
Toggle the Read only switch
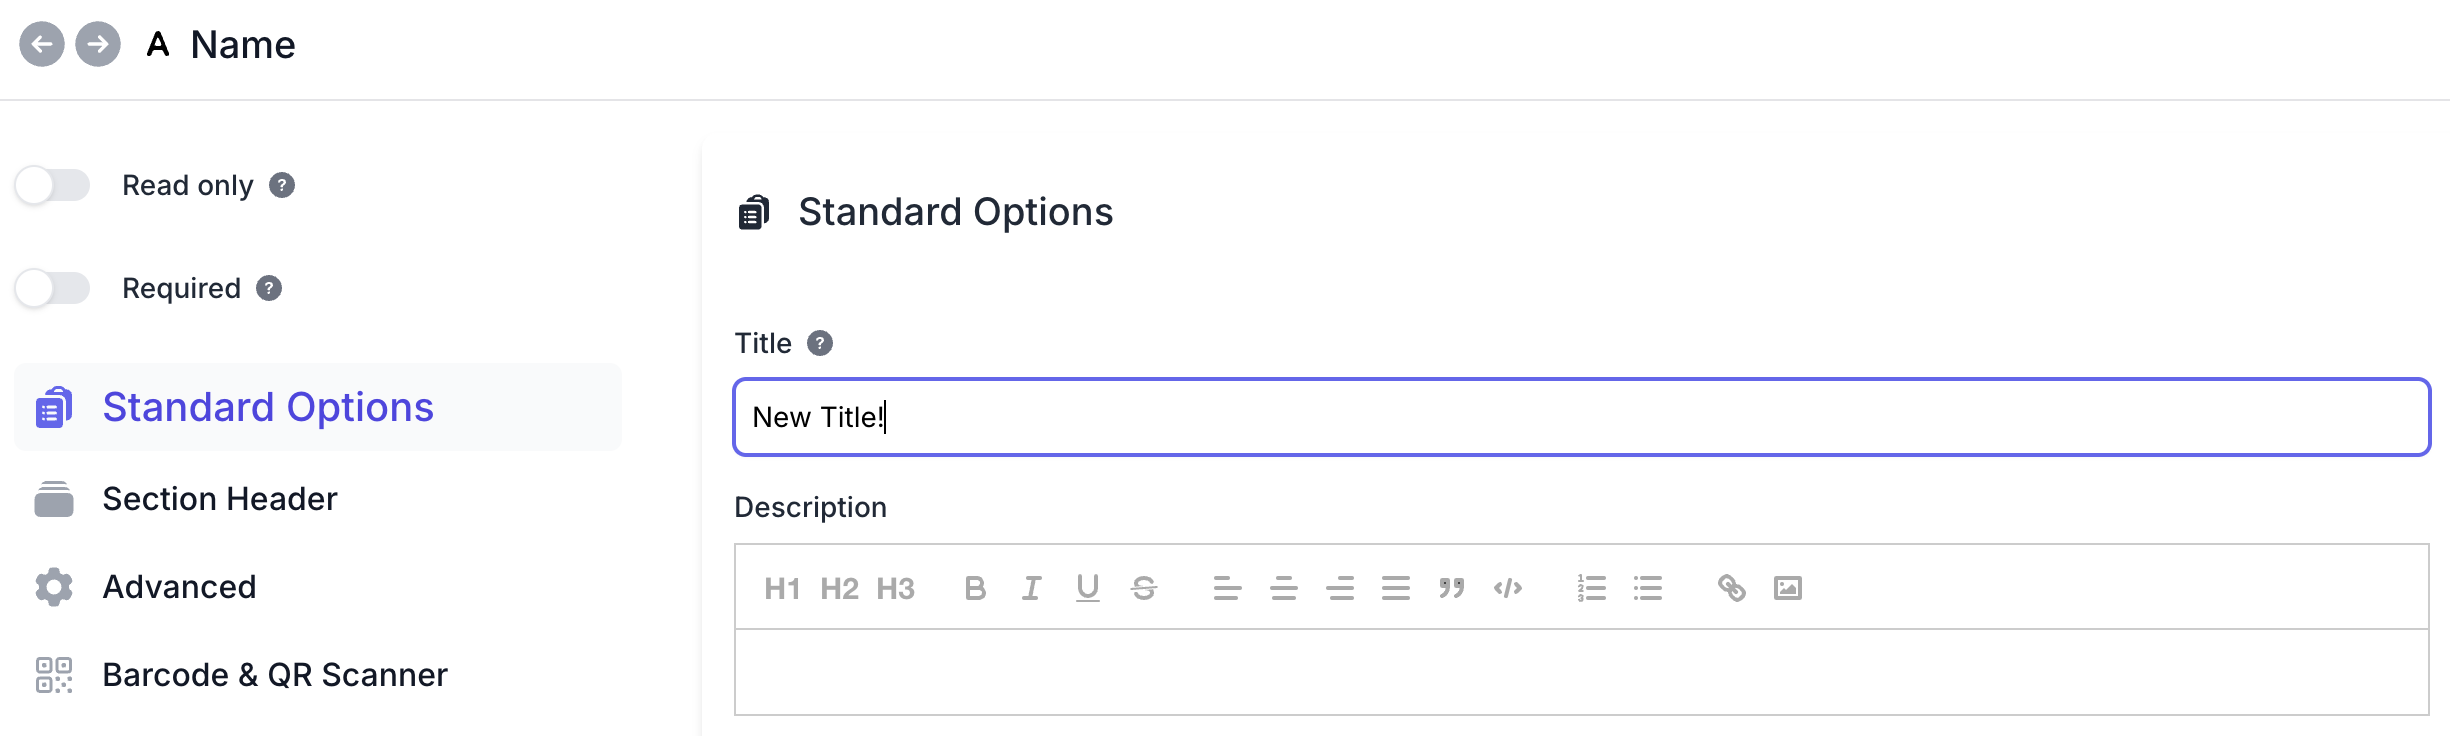(x=53, y=185)
